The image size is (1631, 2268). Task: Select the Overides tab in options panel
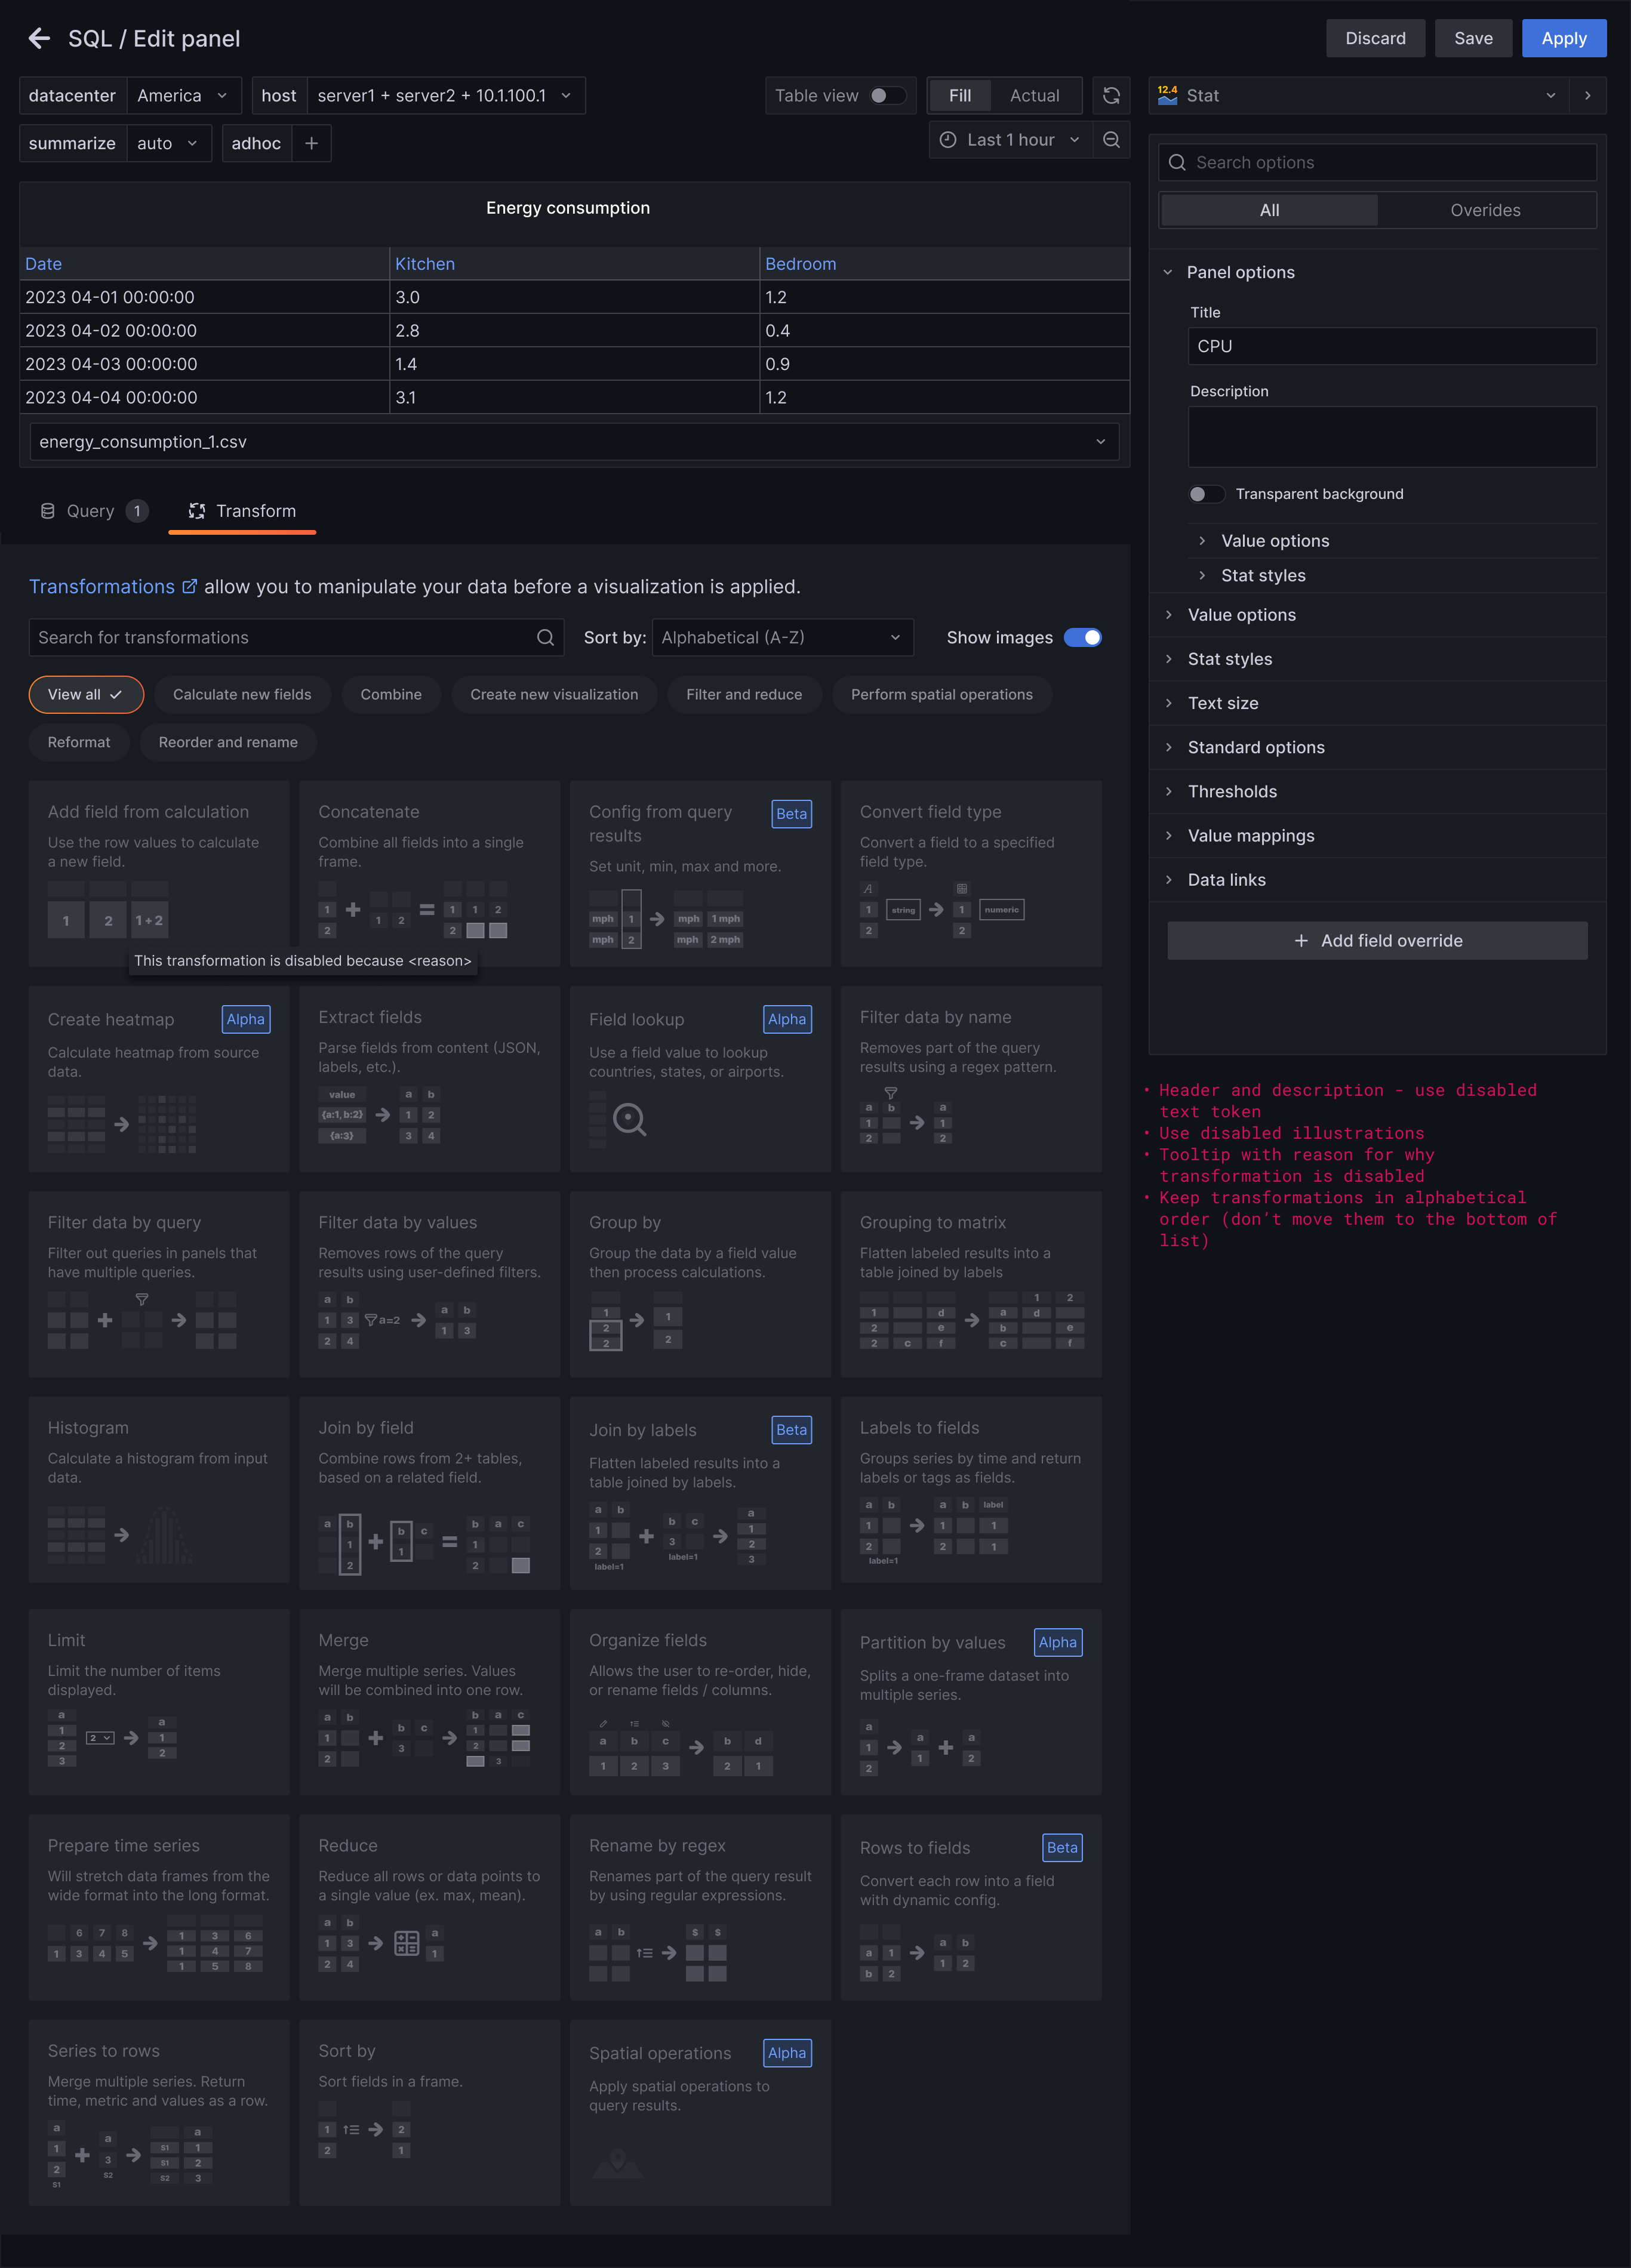pyautogui.click(x=1486, y=210)
